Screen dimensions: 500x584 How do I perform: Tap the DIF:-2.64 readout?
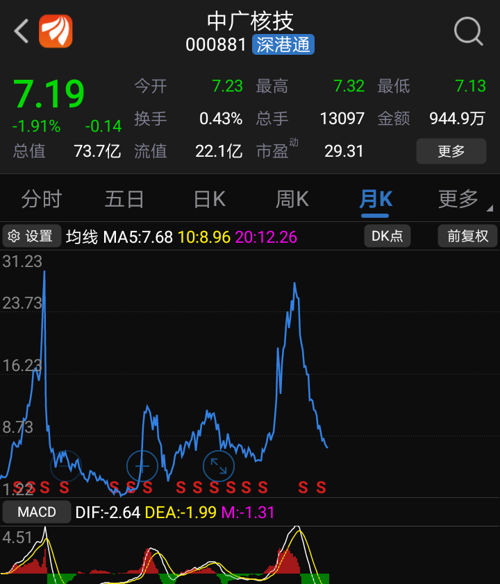[x=108, y=512]
